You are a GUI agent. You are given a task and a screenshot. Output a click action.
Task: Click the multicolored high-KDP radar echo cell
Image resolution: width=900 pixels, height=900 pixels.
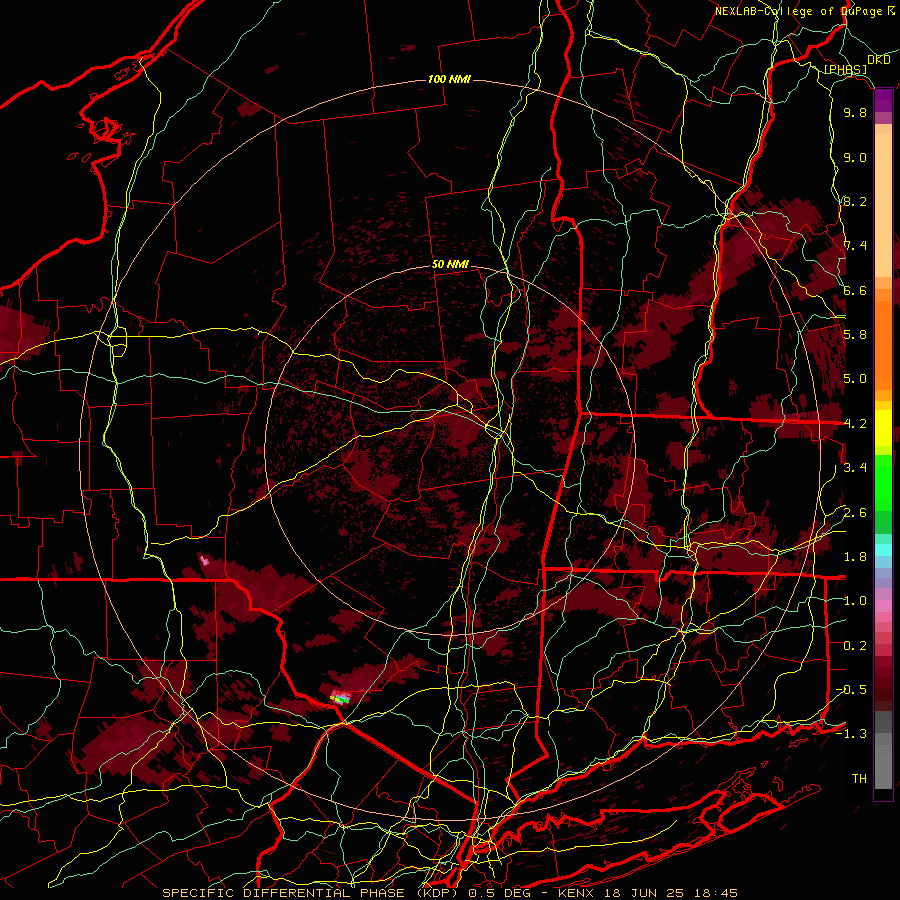(x=340, y=699)
